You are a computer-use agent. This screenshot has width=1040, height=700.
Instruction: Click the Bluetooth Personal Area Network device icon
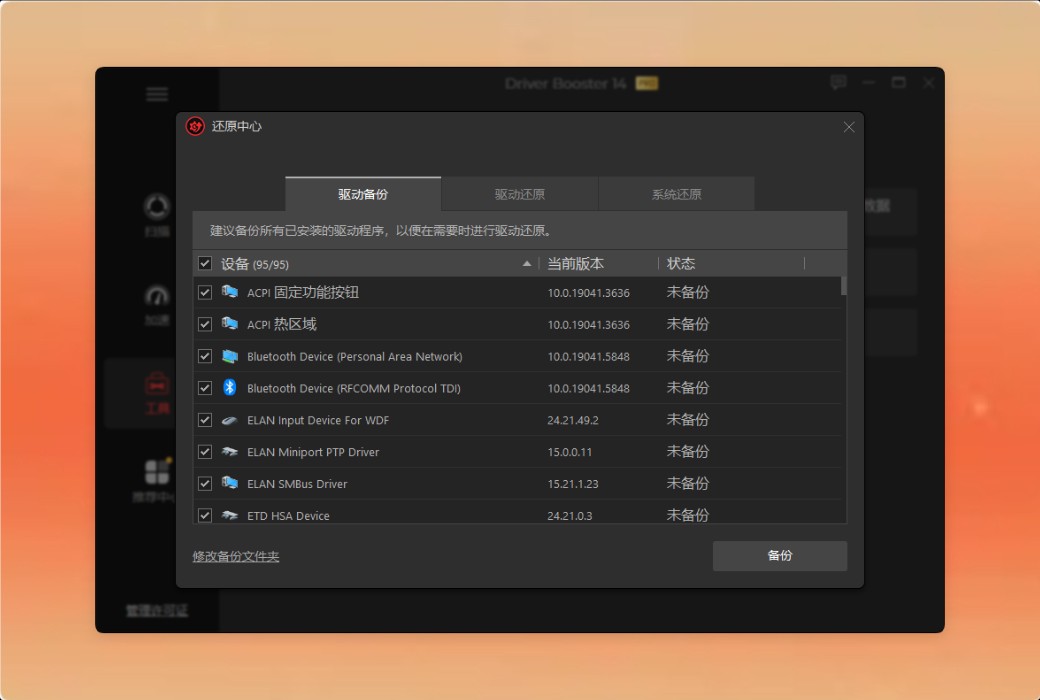point(229,356)
